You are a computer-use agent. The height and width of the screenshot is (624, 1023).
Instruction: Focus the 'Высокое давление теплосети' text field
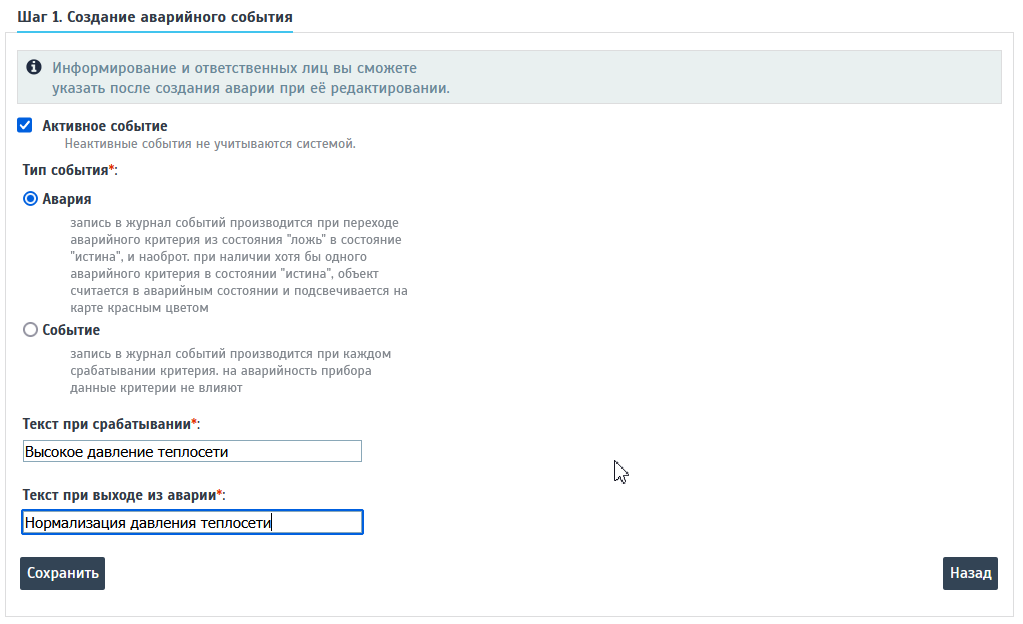(x=191, y=452)
